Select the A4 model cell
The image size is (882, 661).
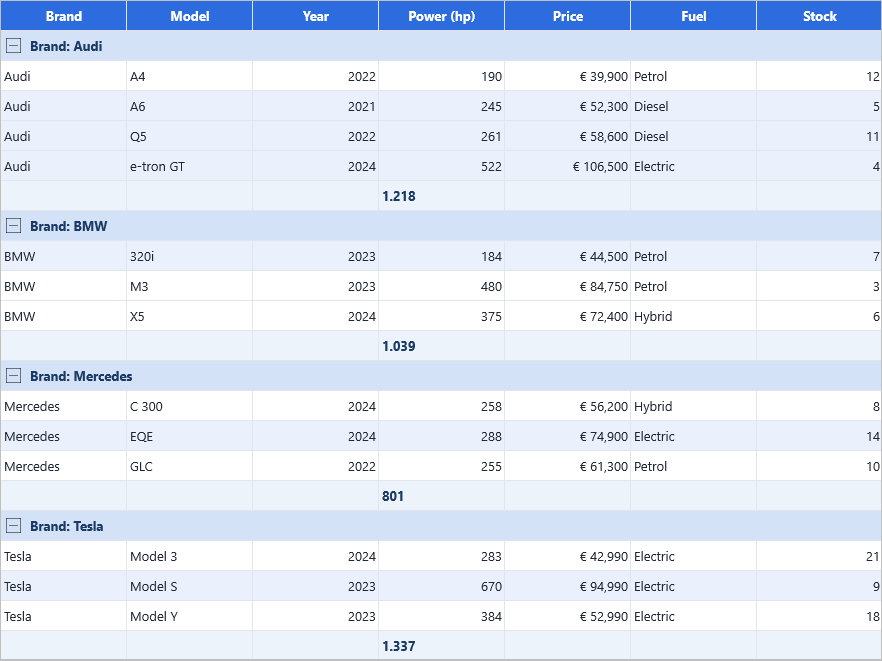[x=190, y=76]
